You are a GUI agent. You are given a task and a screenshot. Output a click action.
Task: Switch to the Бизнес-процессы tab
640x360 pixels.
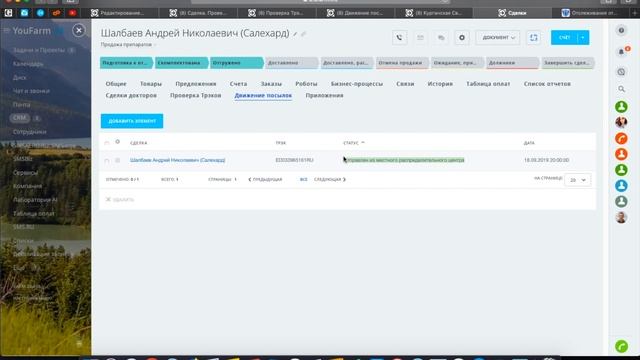357,84
